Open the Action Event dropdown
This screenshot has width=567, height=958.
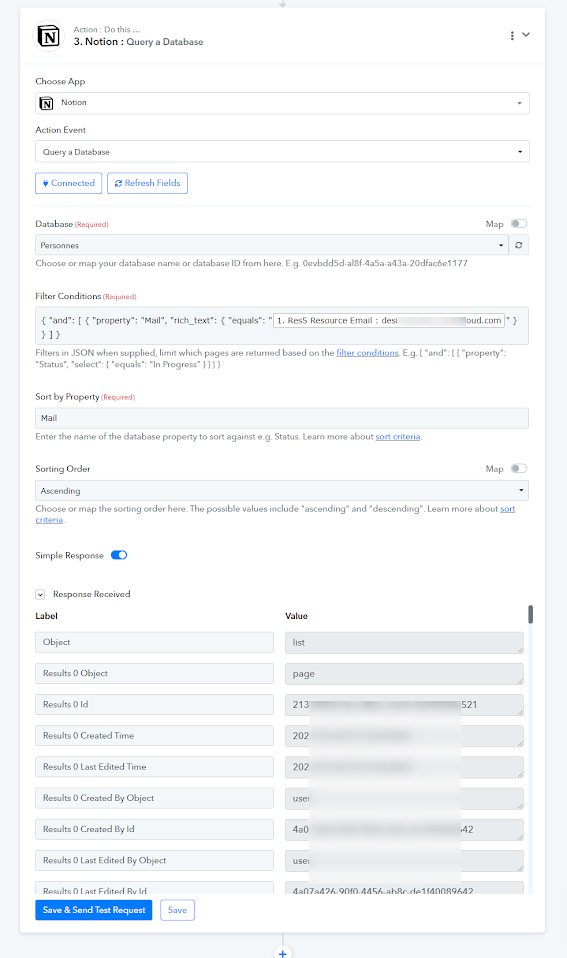282,152
